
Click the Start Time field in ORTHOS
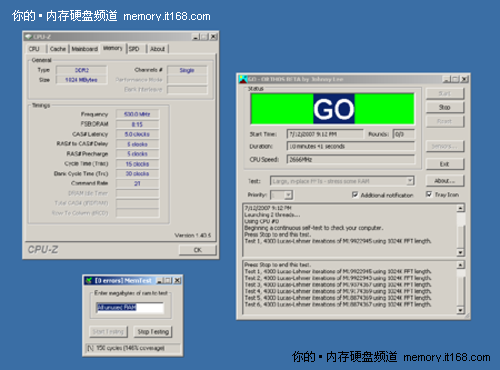(325, 134)
